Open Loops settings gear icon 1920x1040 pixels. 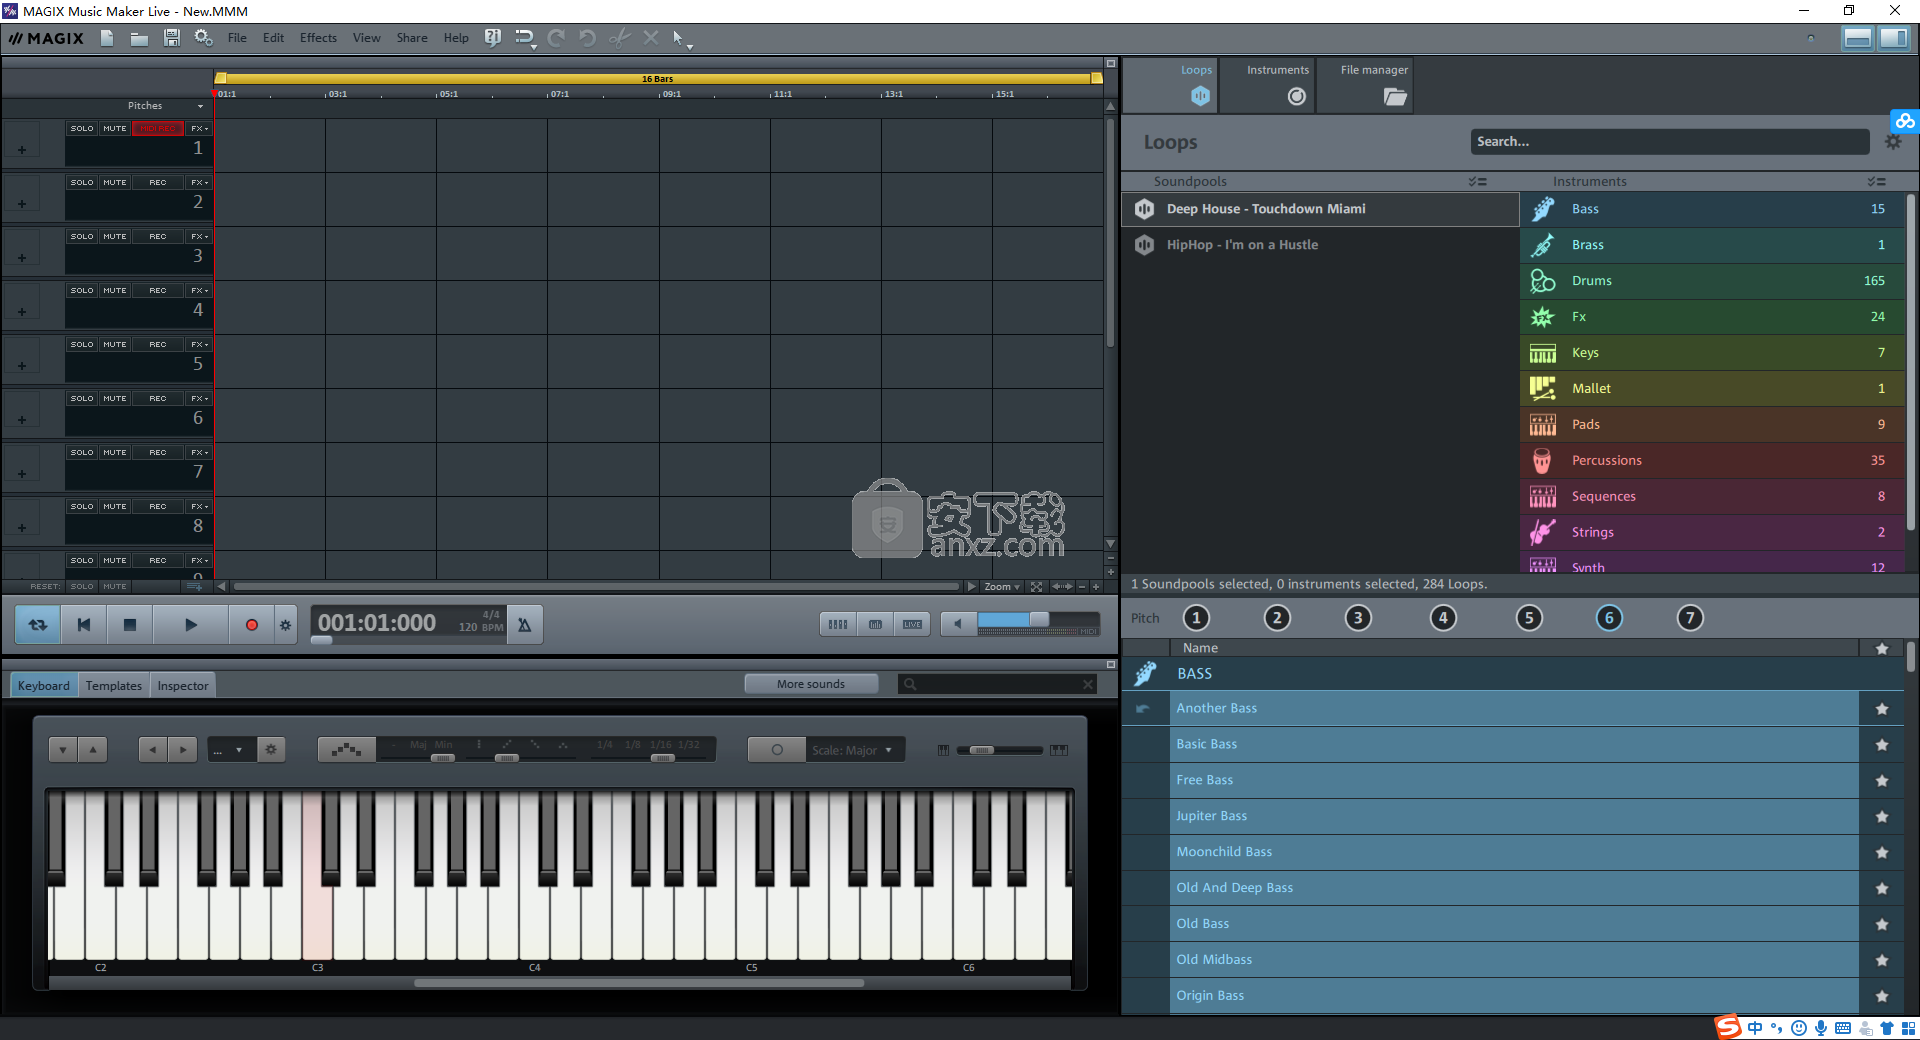click(1893, 142)
